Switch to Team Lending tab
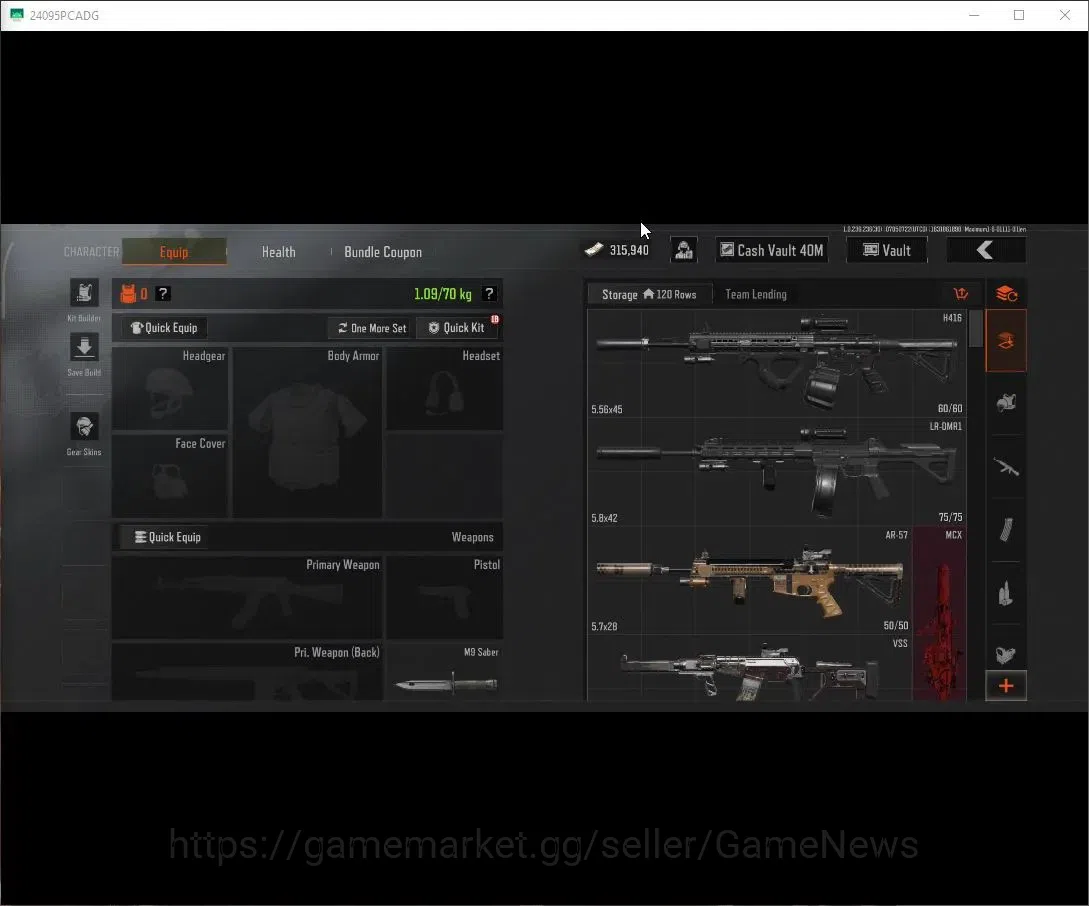Viewport: 1089px width, 906px height. pyautogui.click(x=756, y=294)
